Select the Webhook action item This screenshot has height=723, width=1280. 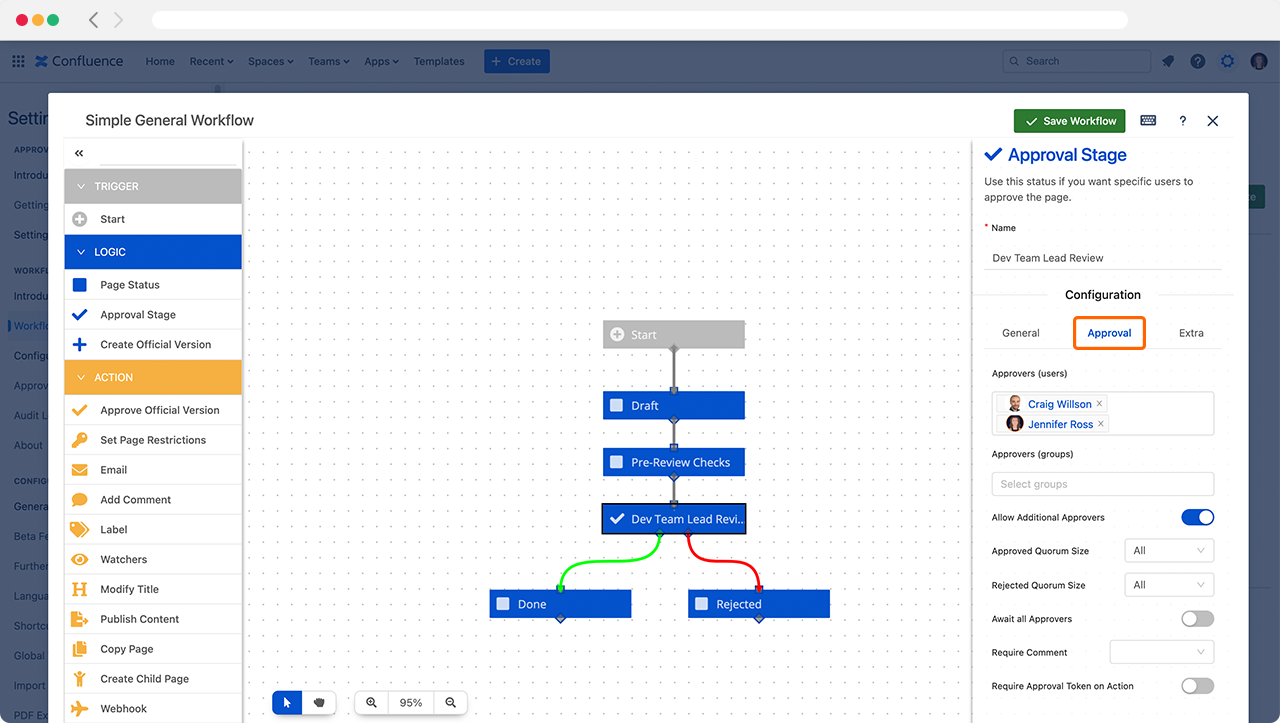(x=123, y=709)
